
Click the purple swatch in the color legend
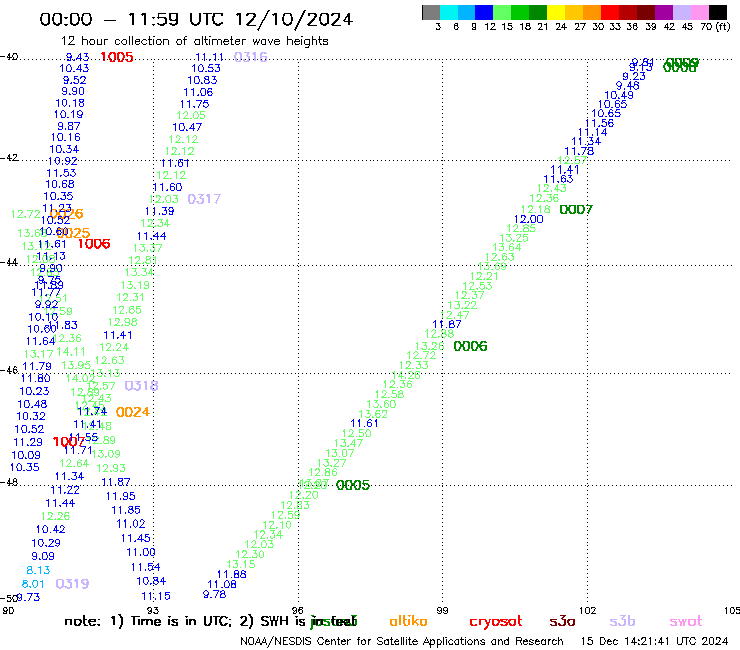click(x=663, y=12)
